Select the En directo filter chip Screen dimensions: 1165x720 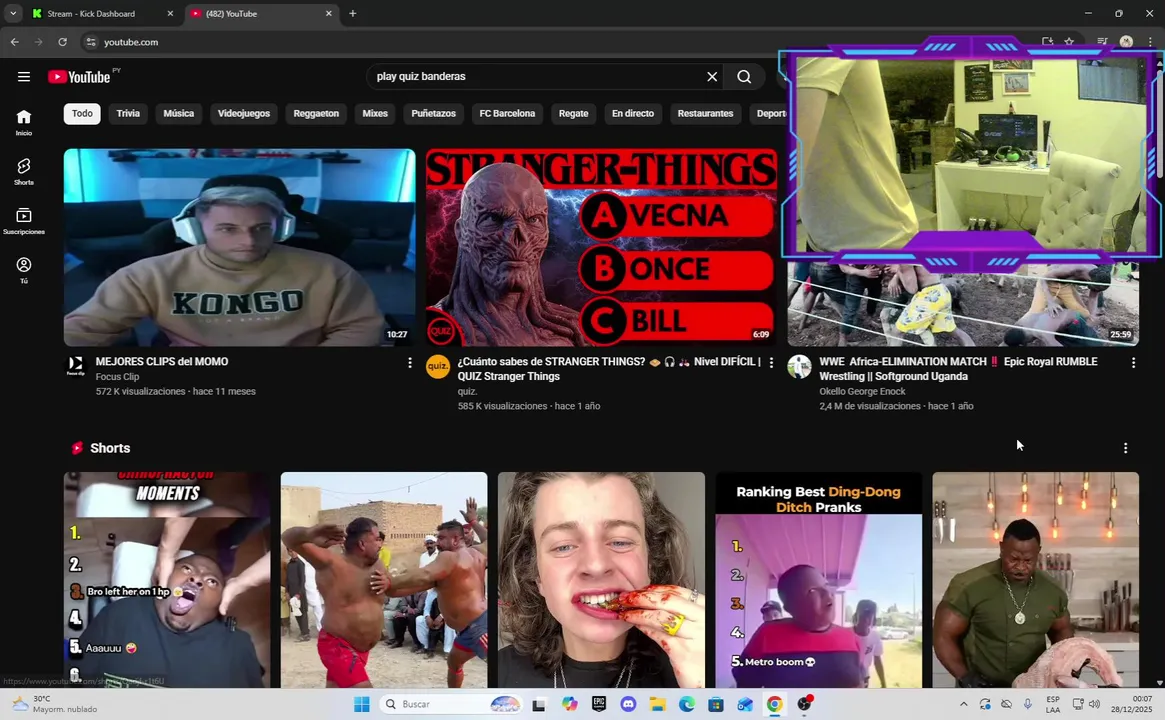pyautogui.click(x=633, y=114)
